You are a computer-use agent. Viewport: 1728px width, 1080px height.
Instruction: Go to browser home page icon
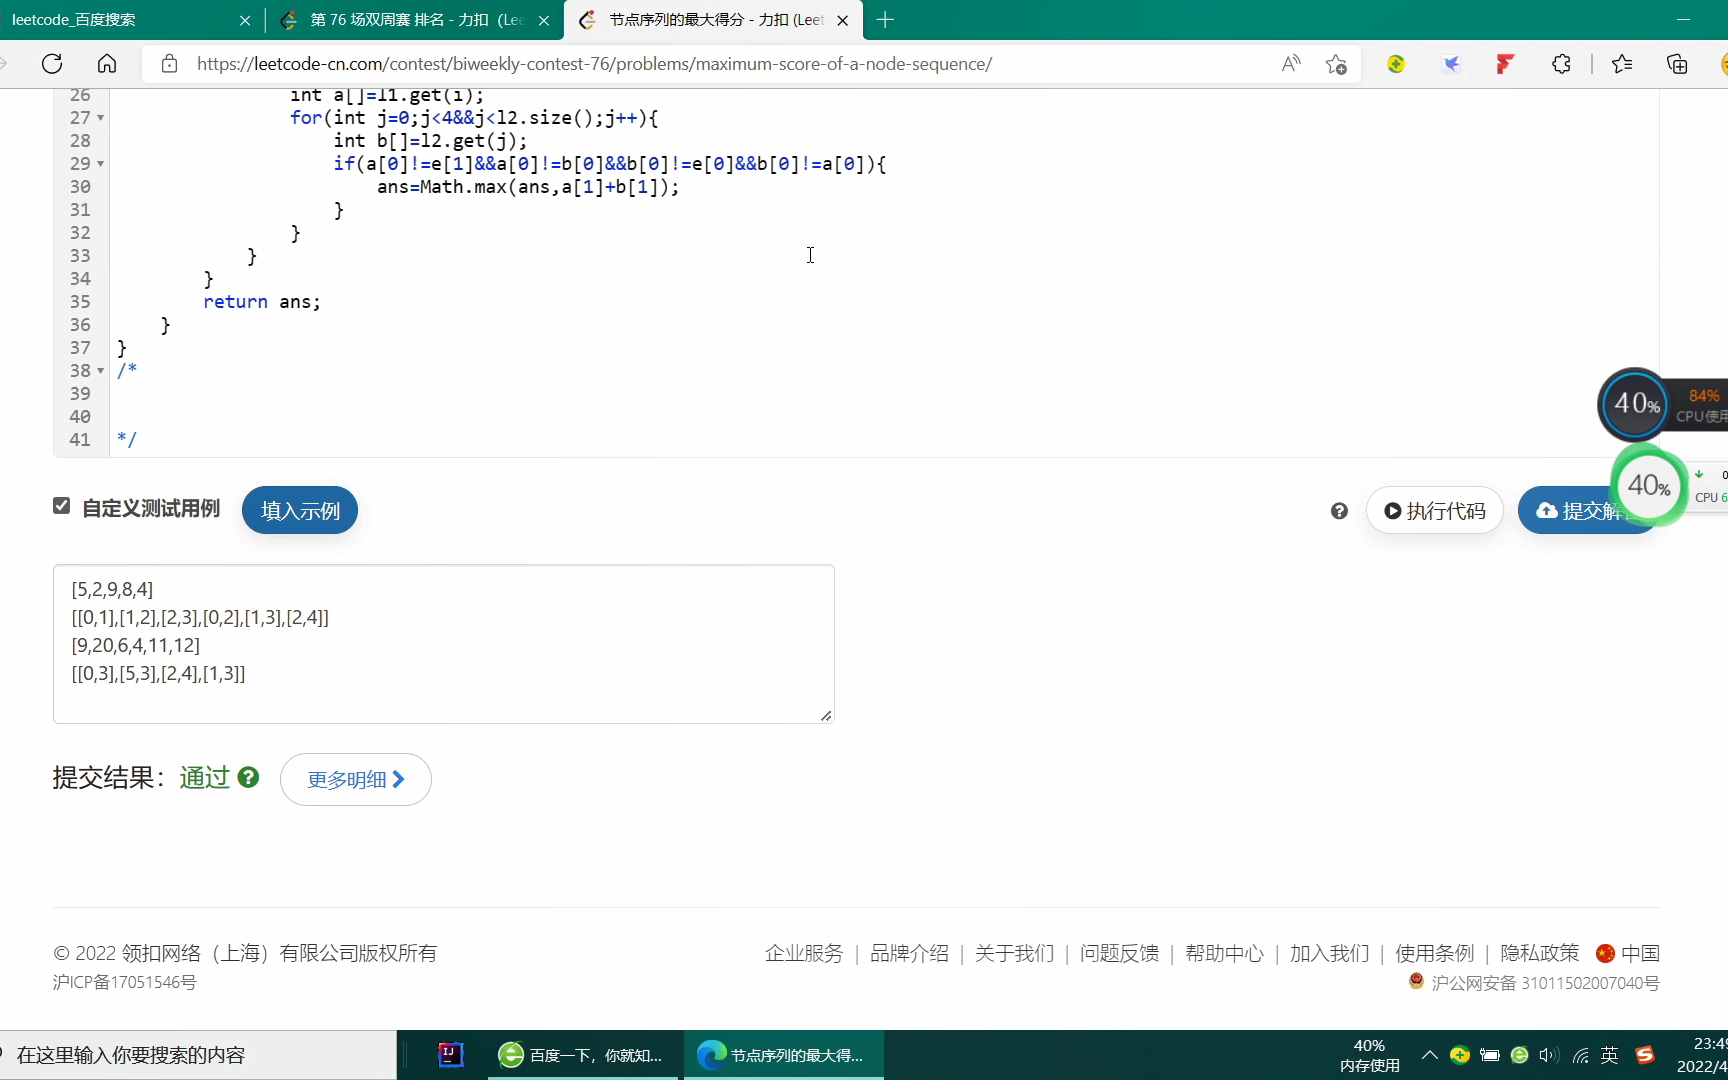coord(107,64)
